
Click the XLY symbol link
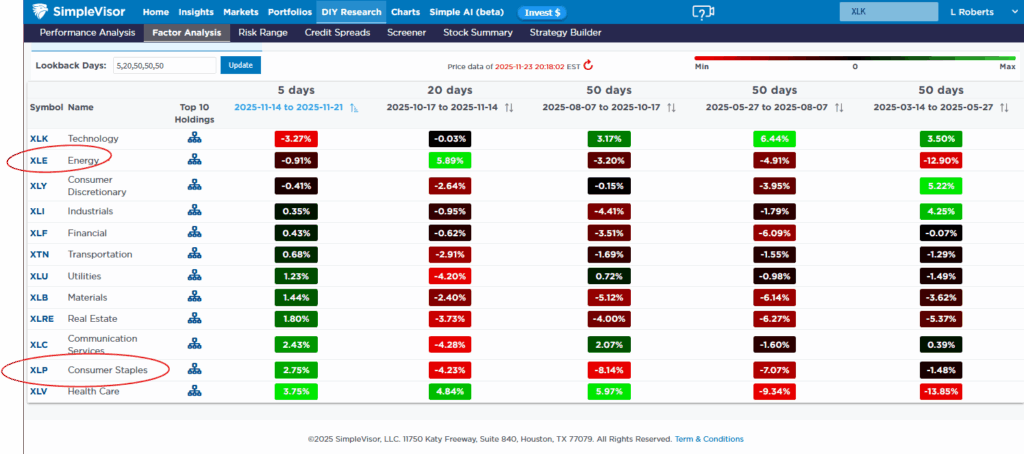[x=39, y=186]
